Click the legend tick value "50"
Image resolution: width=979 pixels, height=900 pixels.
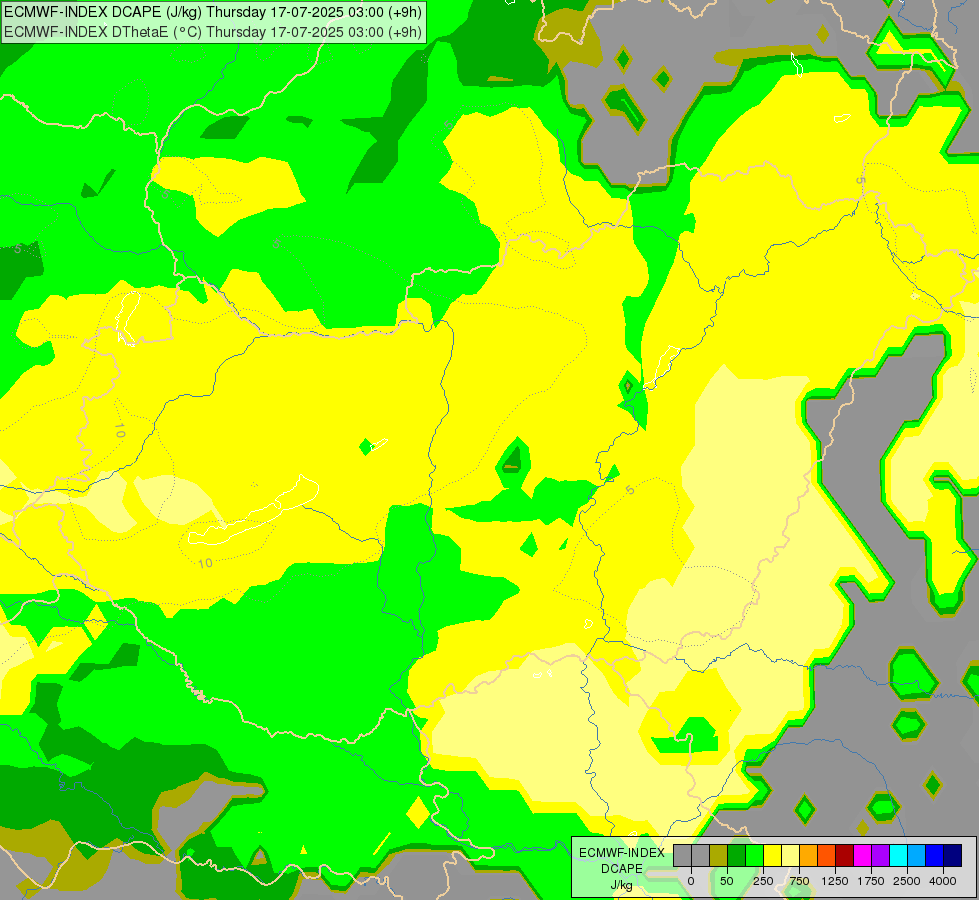click(727, 881)
